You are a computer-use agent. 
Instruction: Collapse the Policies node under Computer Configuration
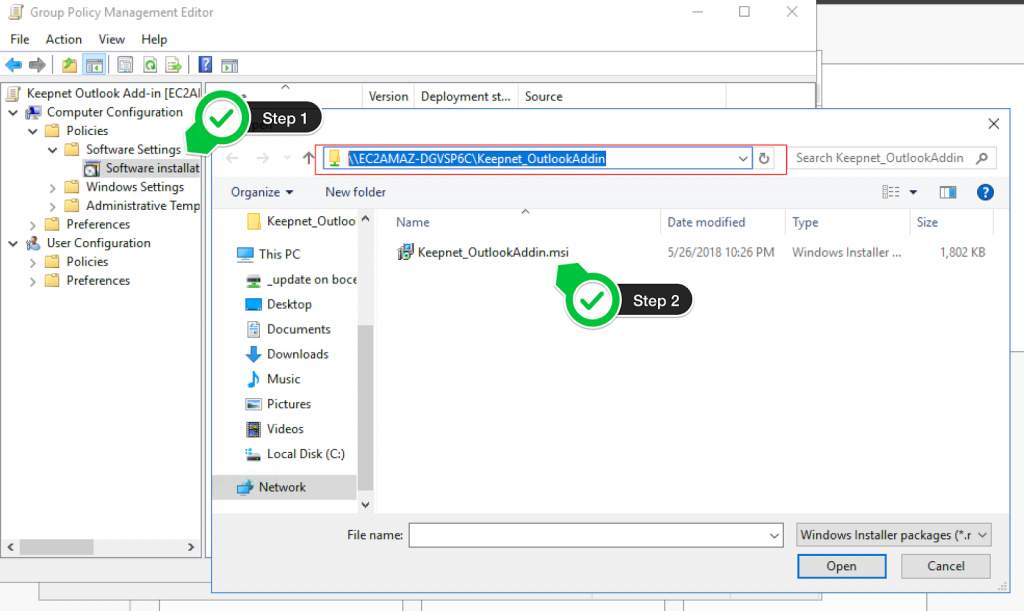[33, 131]
